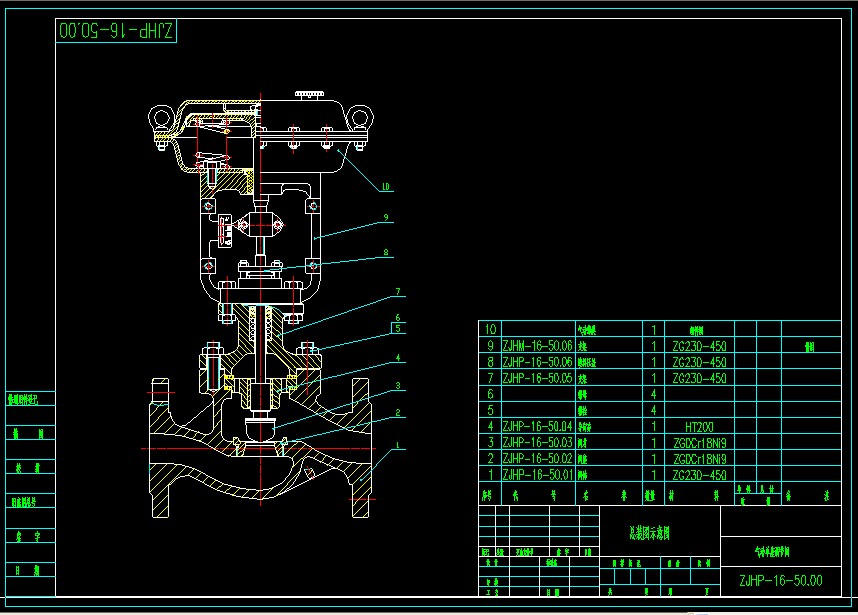Select the HT200 material cell

699,426
